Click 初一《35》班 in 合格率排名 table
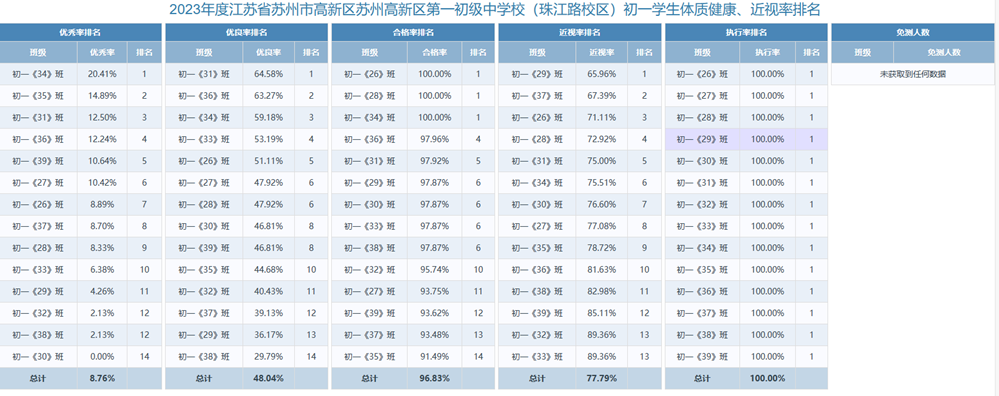This screenshot has height=396, width=999. point(370,356)
